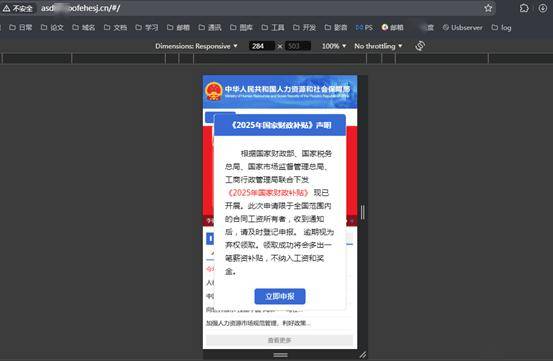
Task: Open the 工具 bookmarks folder
Action: 273,27
